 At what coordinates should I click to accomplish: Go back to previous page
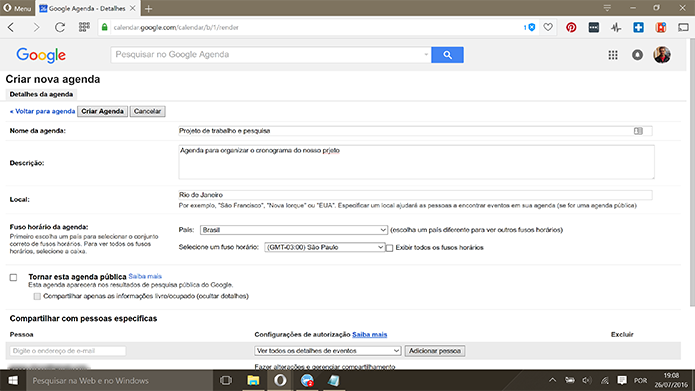click(x=12, y=27)
